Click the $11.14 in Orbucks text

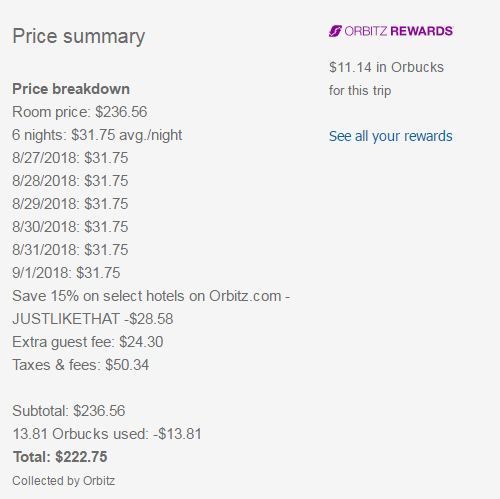pyautogui.click(x=386, y=67)
